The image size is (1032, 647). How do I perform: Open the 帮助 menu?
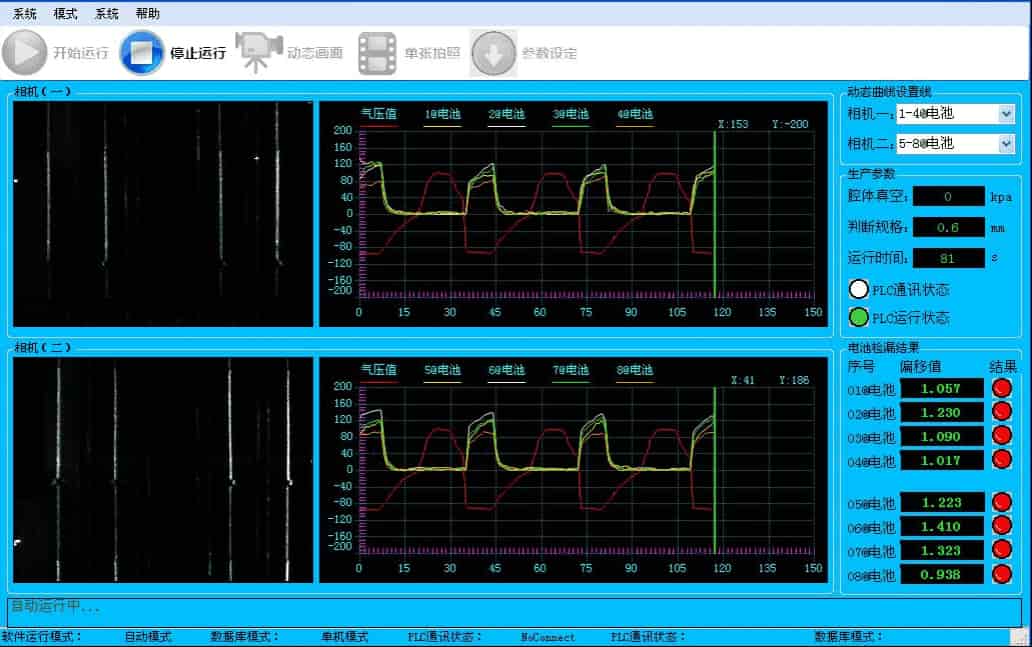coord(147,14)
